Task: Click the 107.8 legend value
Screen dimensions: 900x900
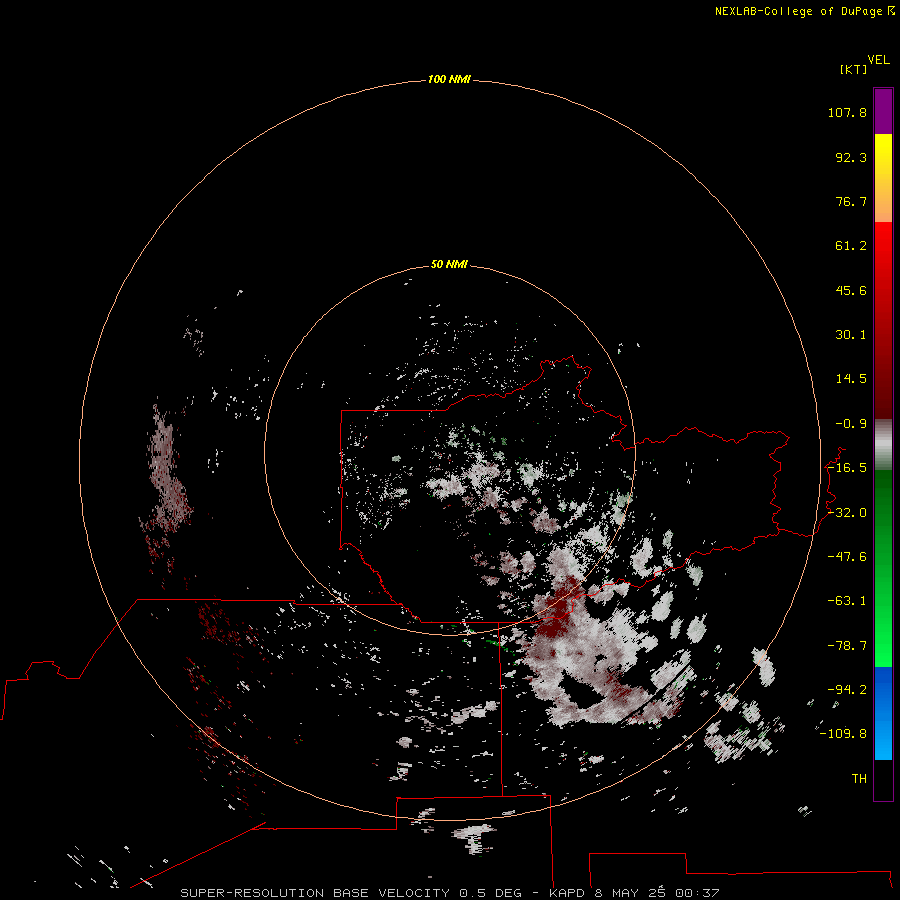Action: pos(847,112)
